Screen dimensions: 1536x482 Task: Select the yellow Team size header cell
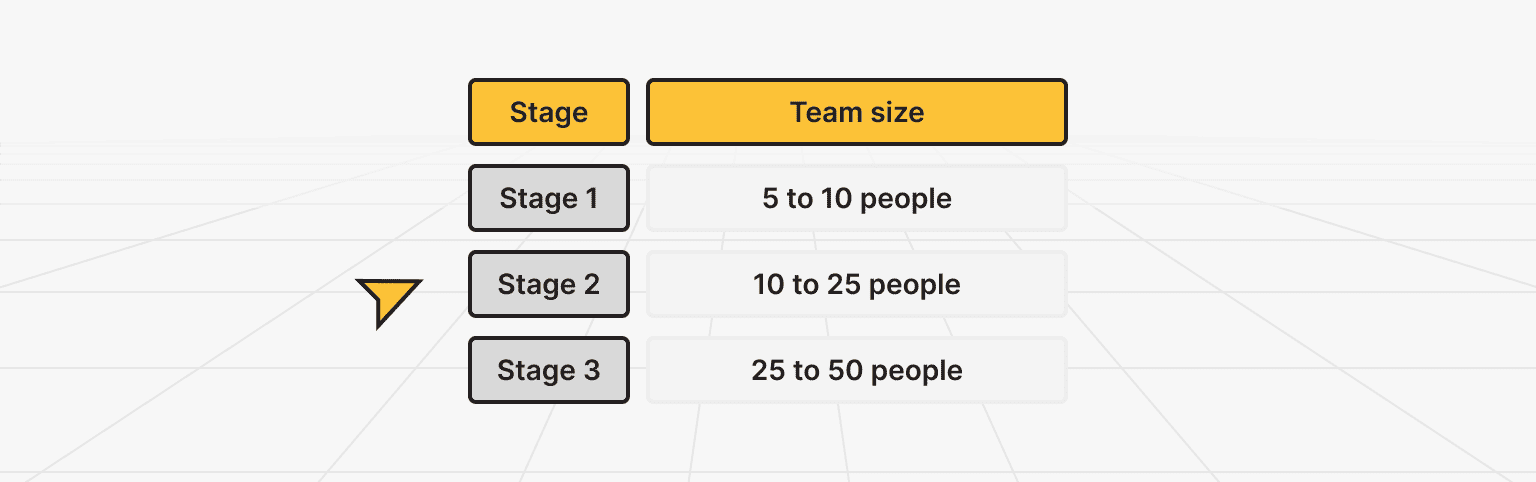click(857, 112)
